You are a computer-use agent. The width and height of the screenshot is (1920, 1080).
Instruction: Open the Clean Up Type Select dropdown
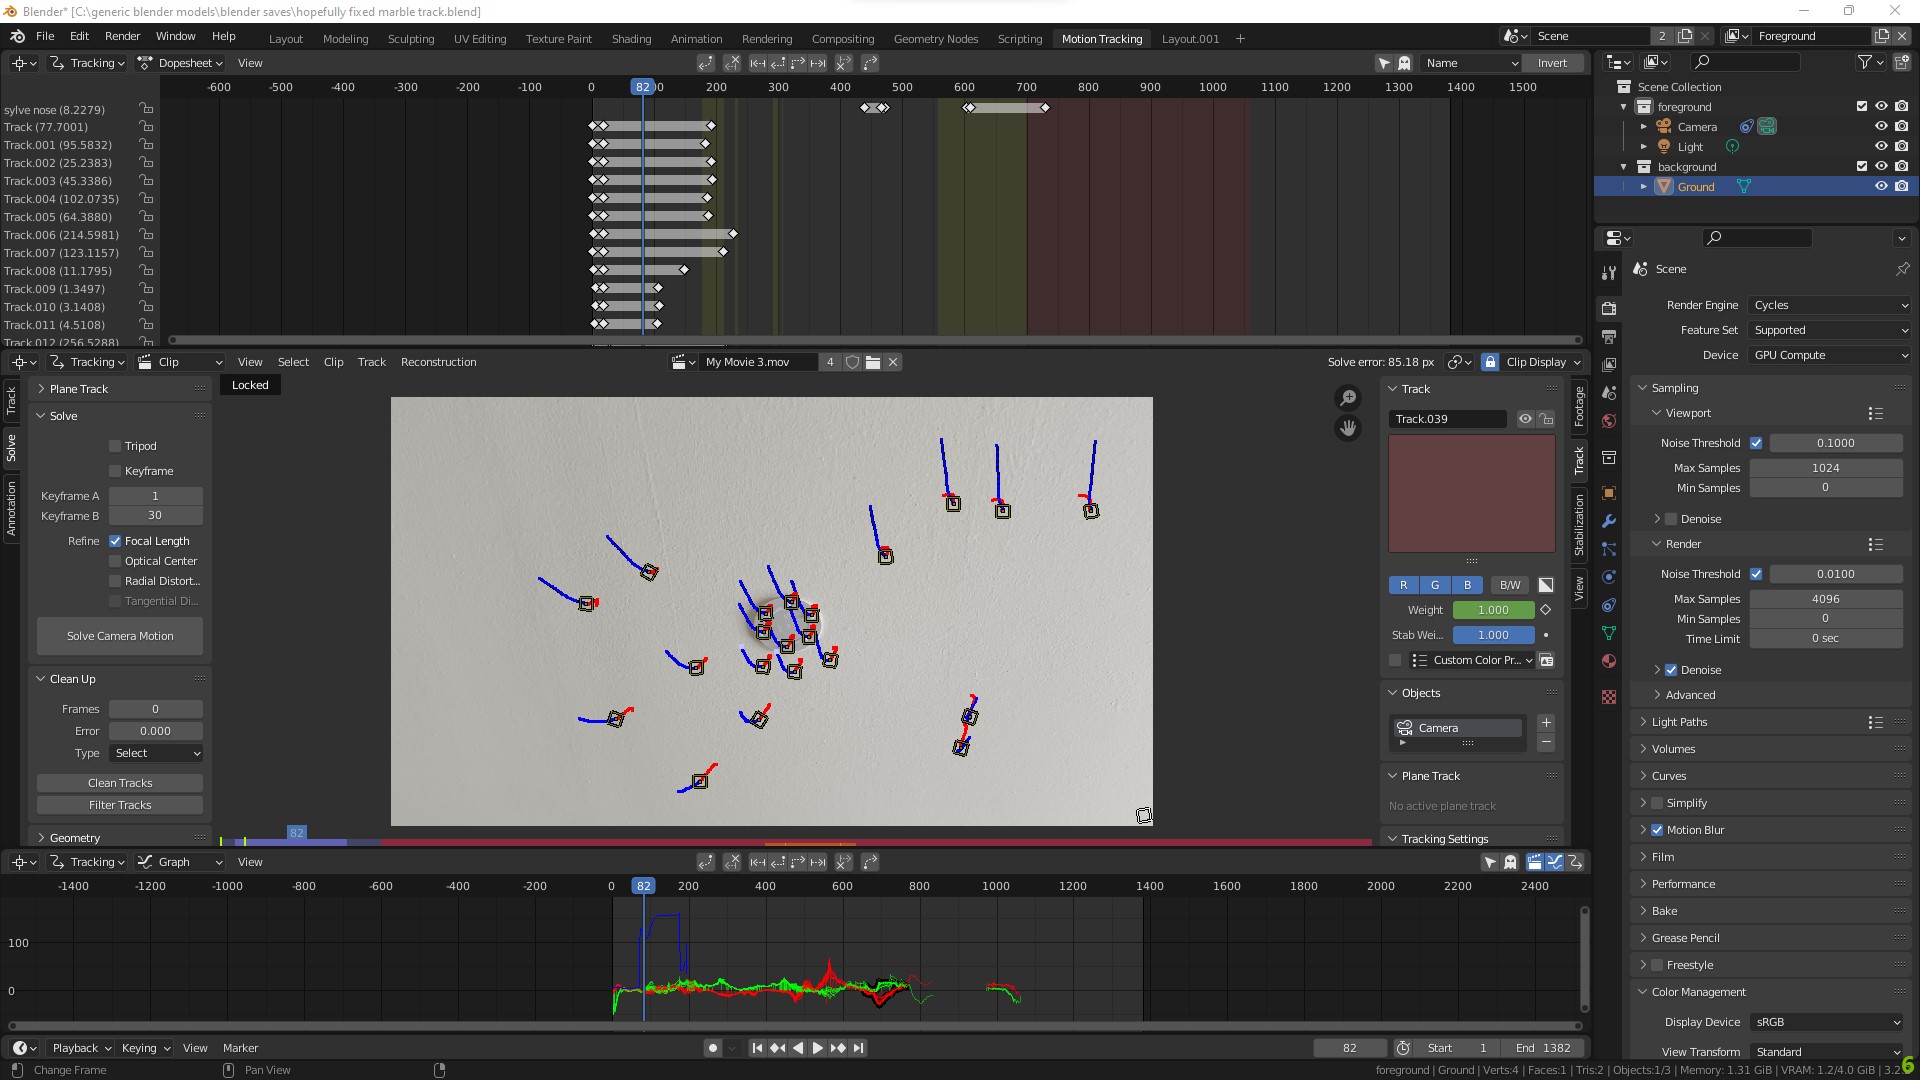pos(156,753)
